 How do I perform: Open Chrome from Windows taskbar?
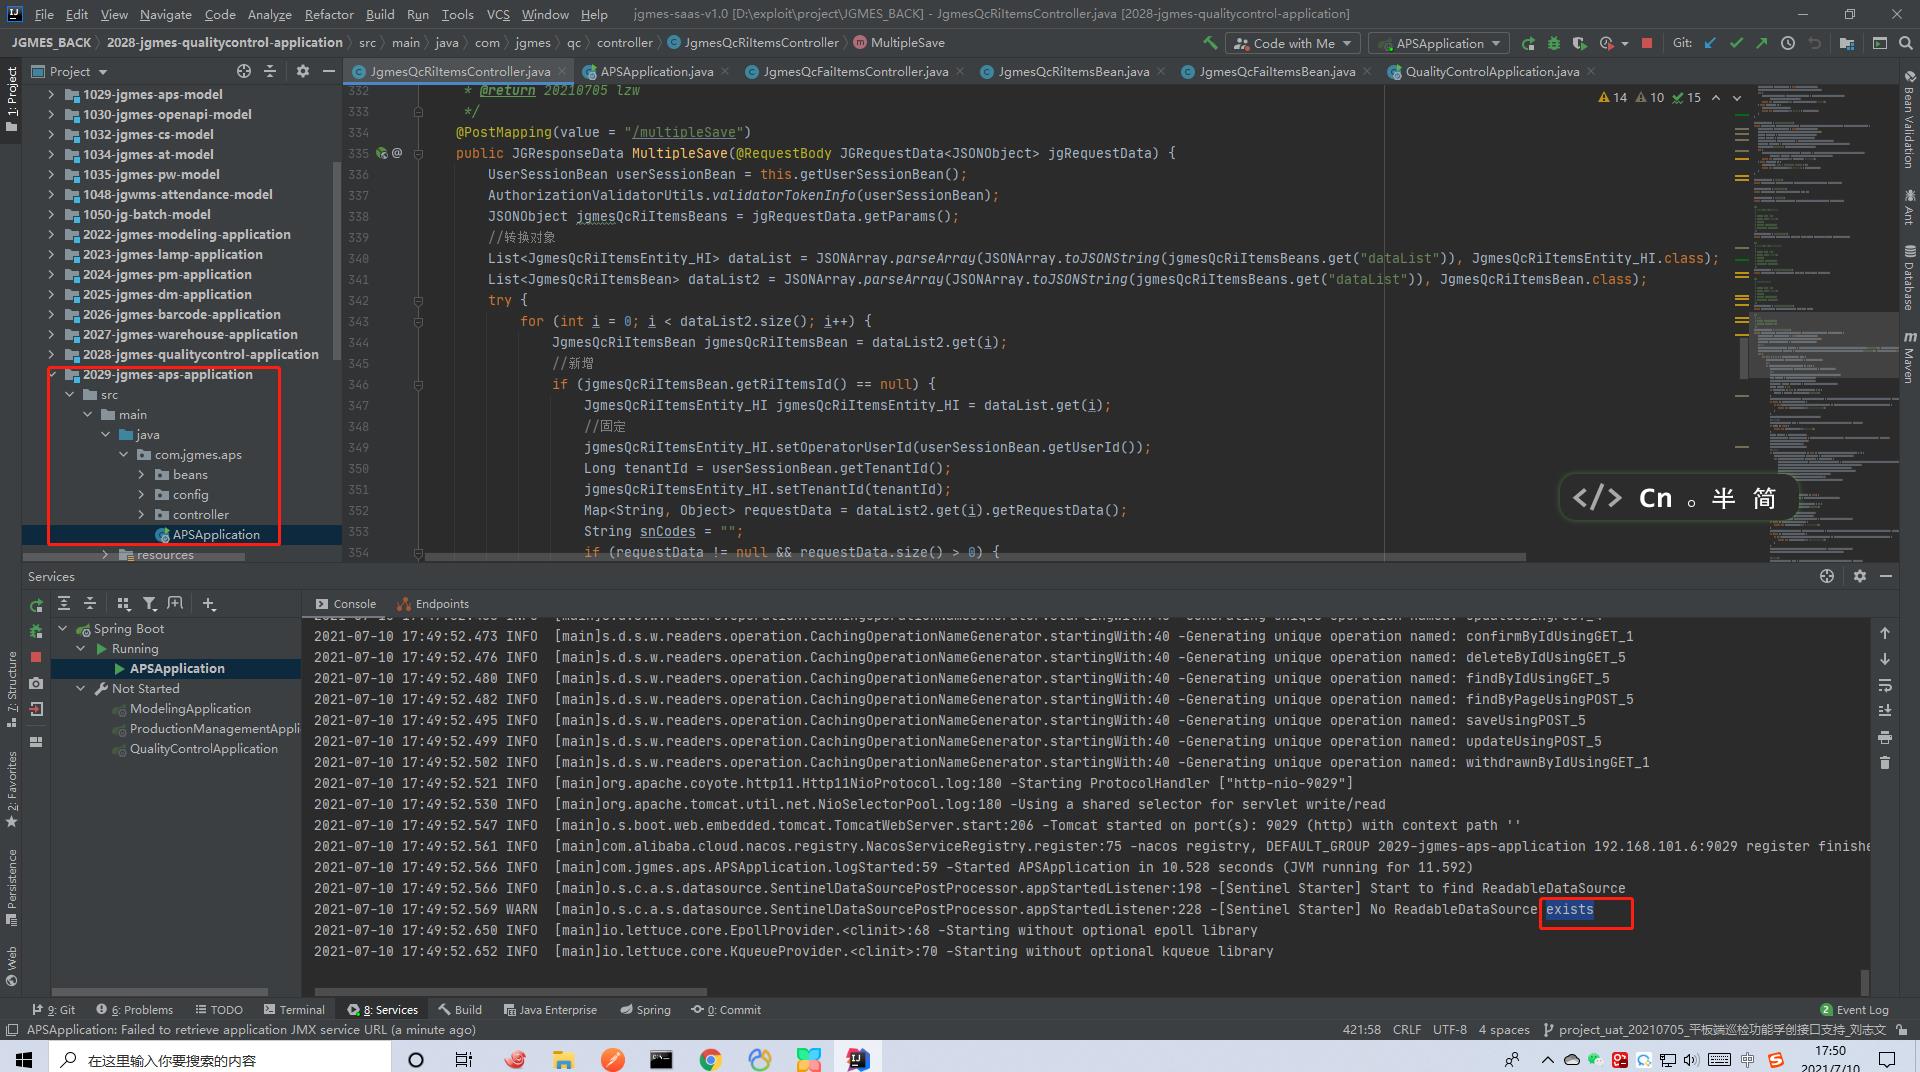pyautogui.click(x=710, y=1059)
